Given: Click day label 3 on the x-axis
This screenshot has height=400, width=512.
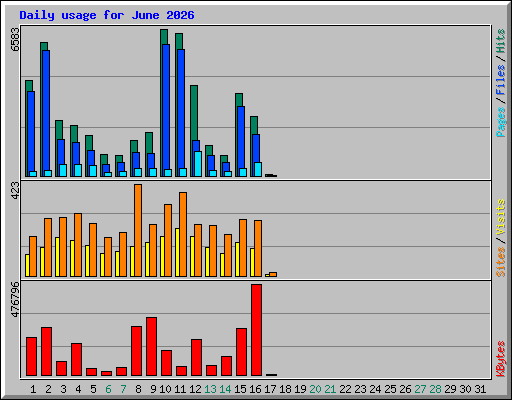Looking at the screenshot, I should click(63, 389).
